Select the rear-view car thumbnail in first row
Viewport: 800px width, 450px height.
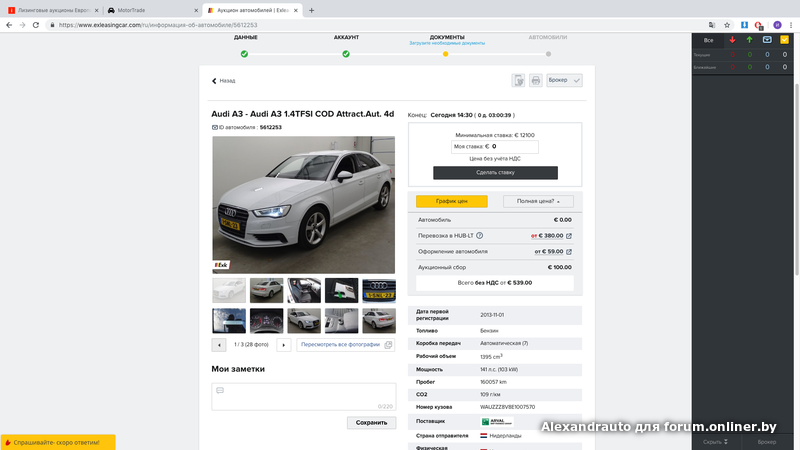pyautogui.click(x=266, y=290)
